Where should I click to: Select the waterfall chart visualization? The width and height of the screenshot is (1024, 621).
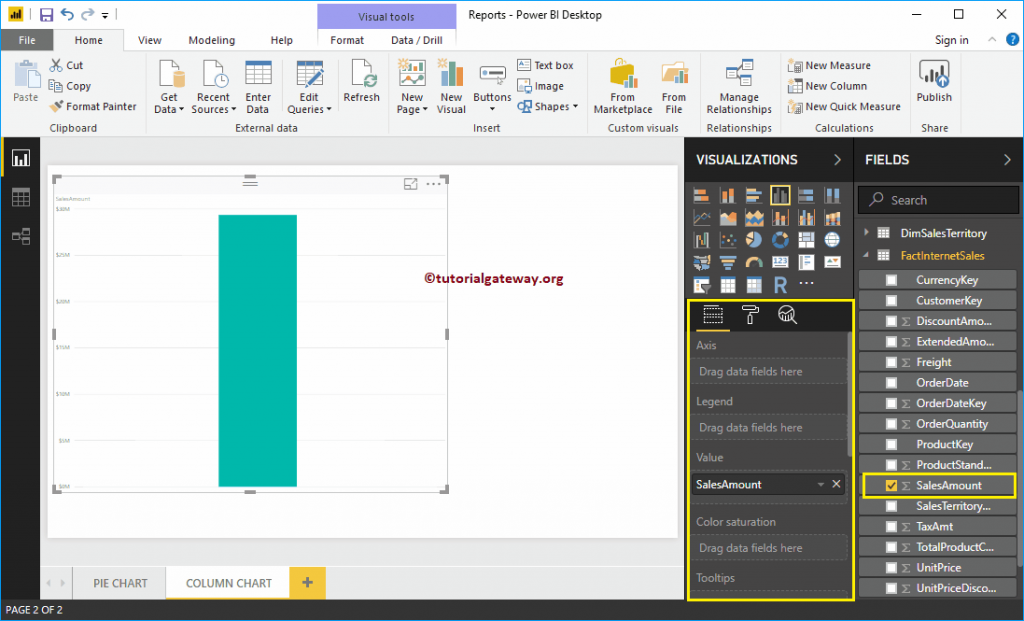tap(701, 240)
